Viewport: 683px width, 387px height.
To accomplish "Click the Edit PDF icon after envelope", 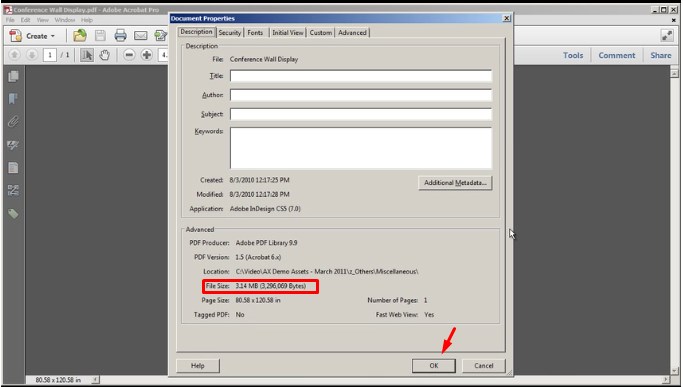I will pos(160,36).
